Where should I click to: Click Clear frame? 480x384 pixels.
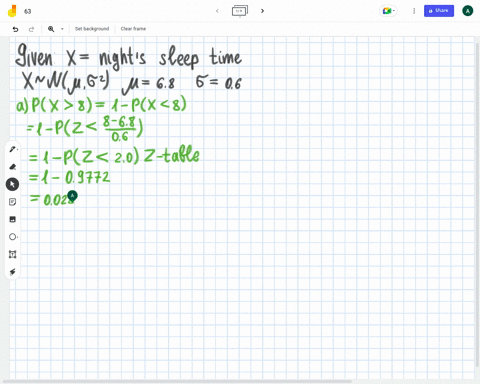(133, 29)
